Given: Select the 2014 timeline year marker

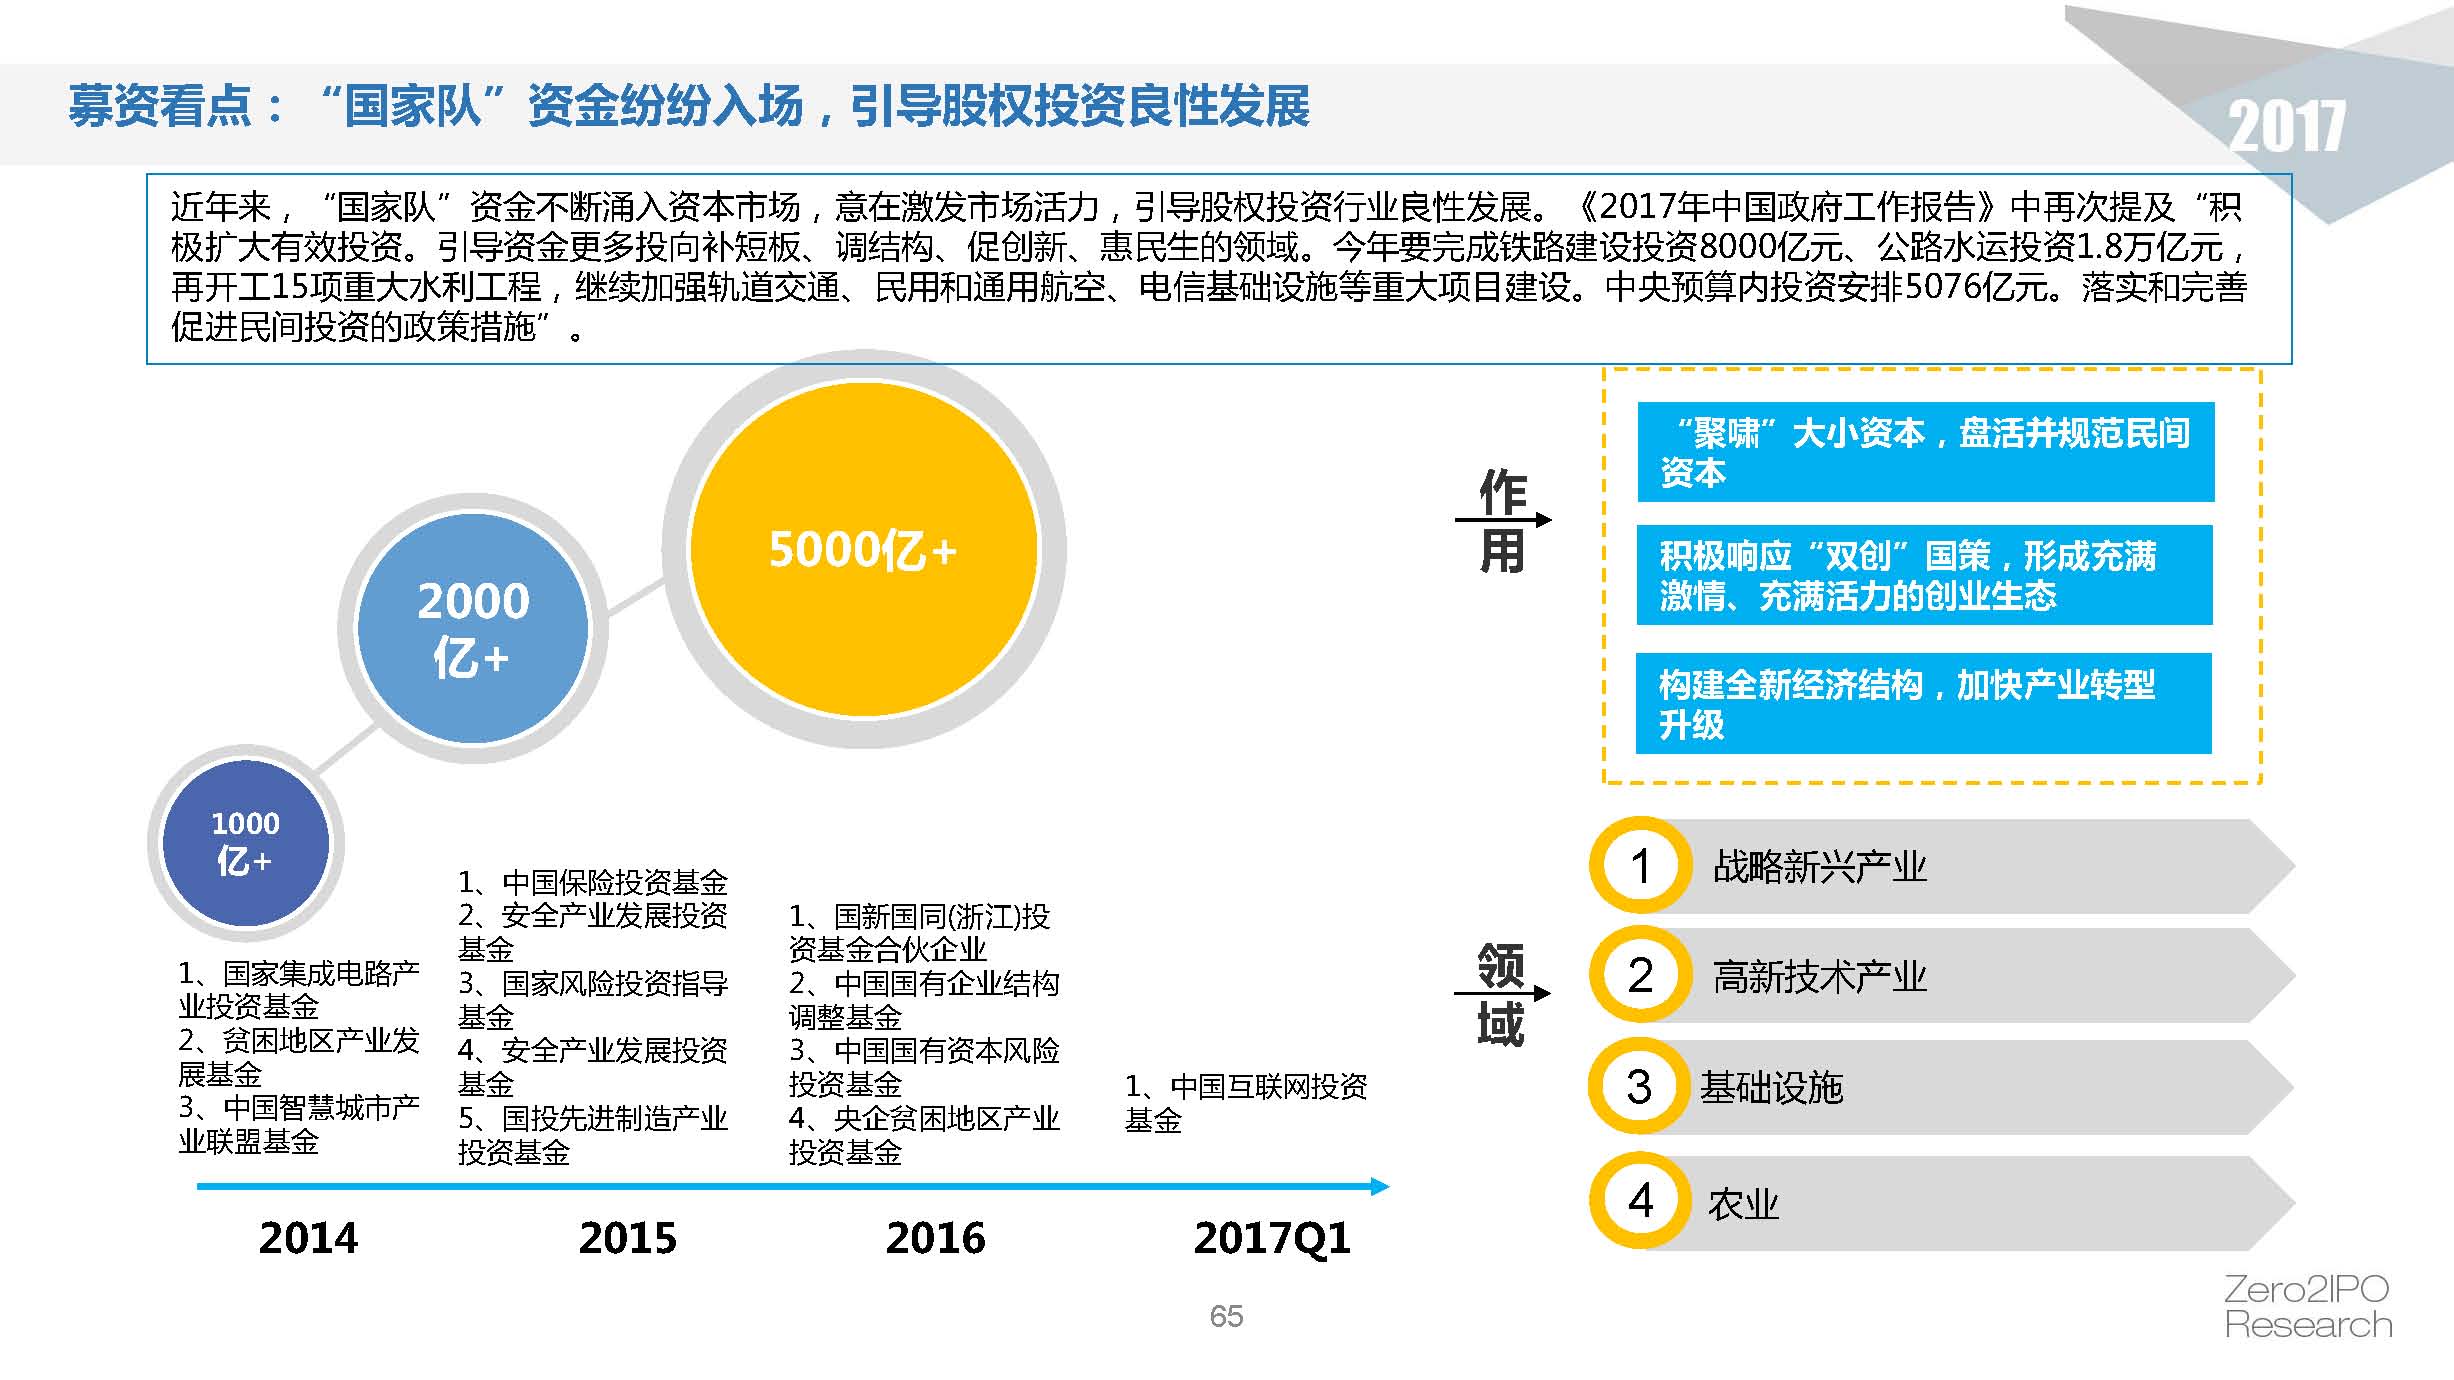Looking at the screenshot, I should tap(308, 1238).
